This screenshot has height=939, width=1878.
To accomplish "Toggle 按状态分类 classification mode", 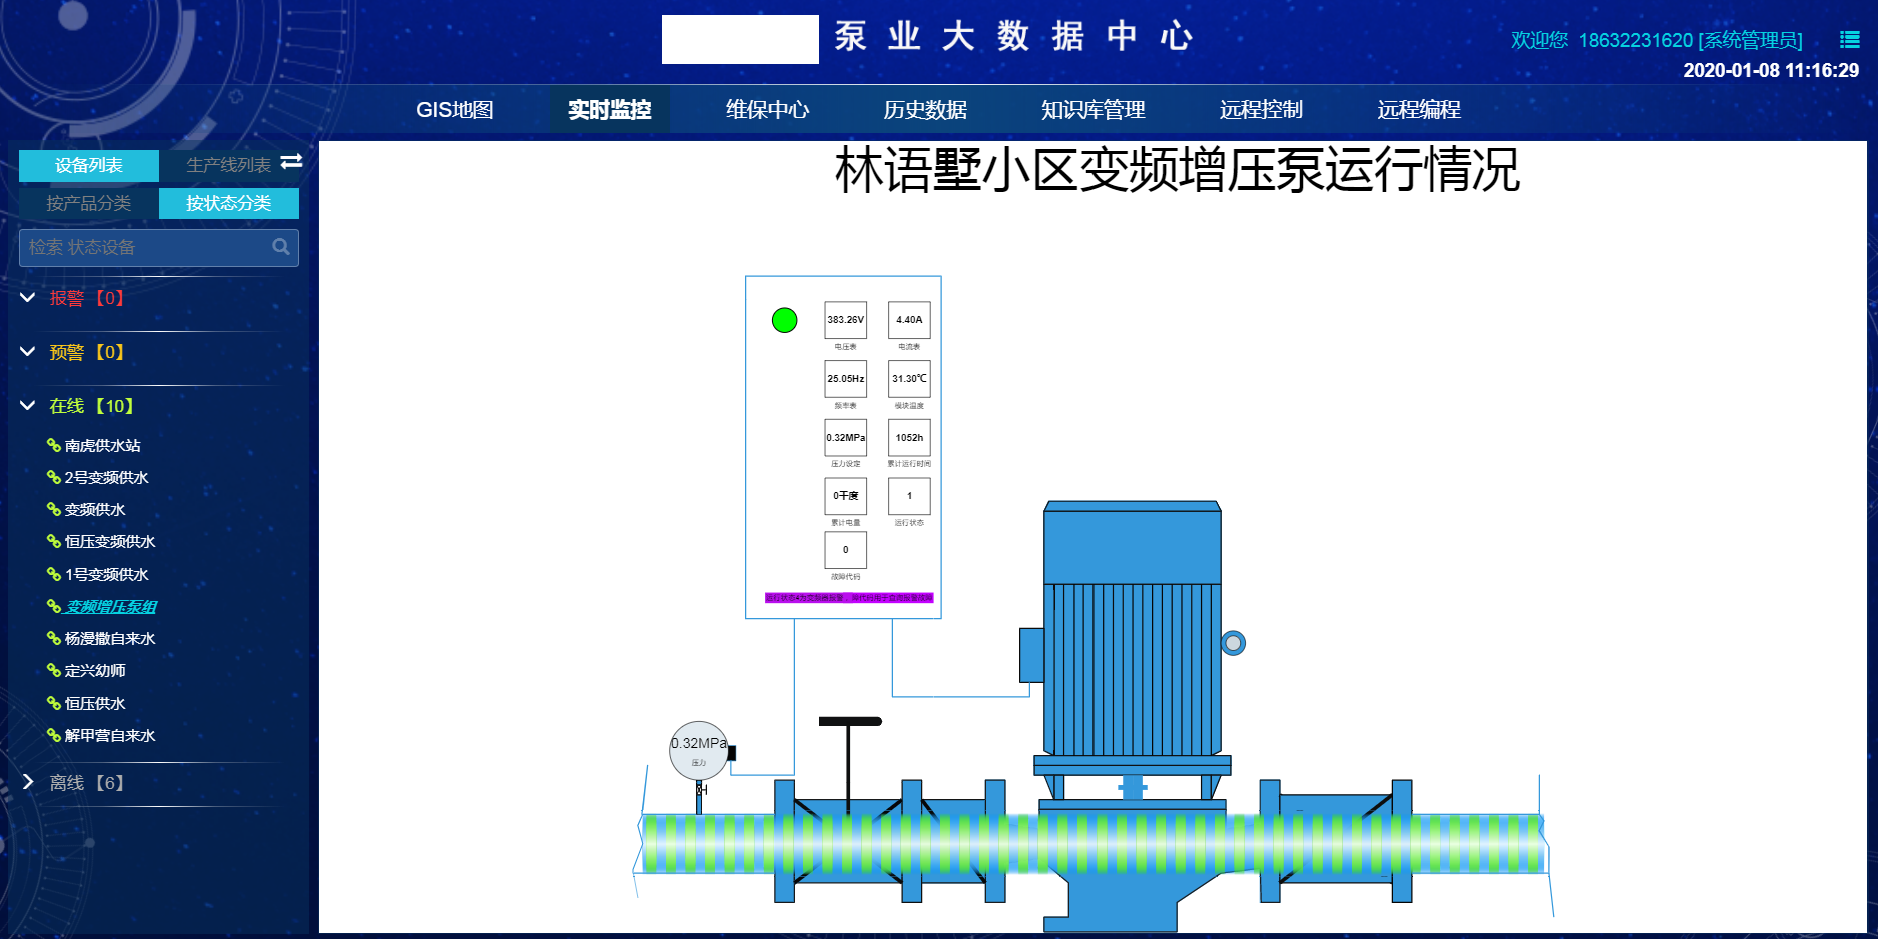I will (229, 203).
